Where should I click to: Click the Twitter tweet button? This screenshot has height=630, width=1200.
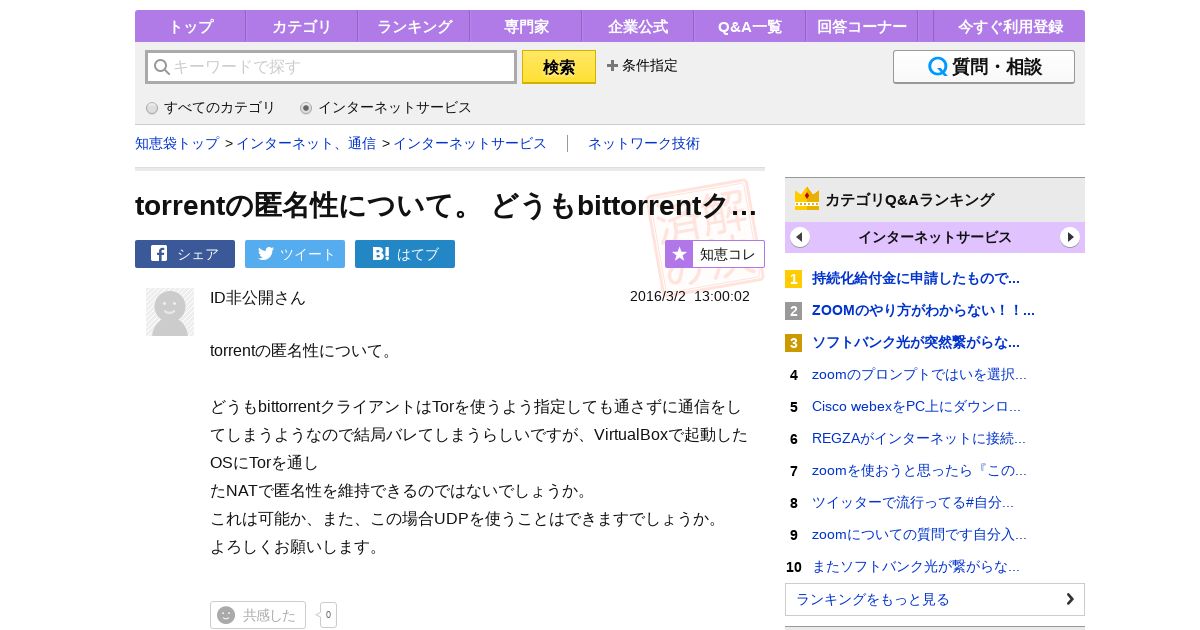click(x=295, y=254)
